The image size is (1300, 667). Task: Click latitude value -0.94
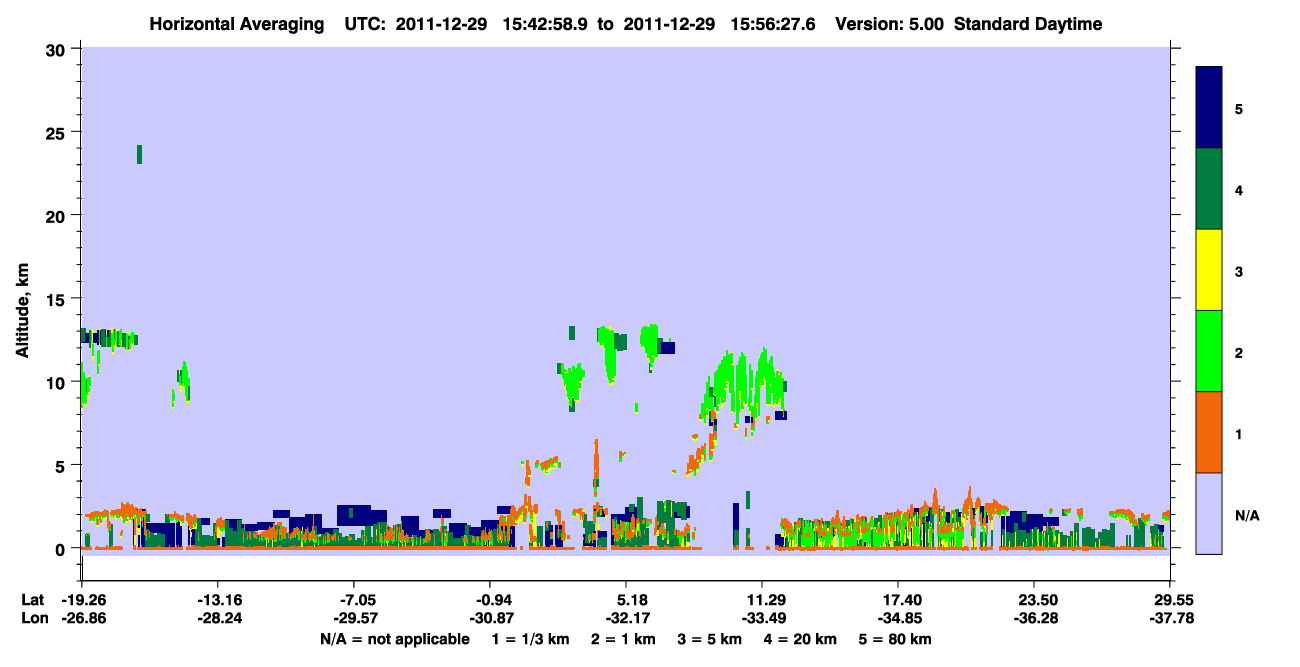pos(490,600)
